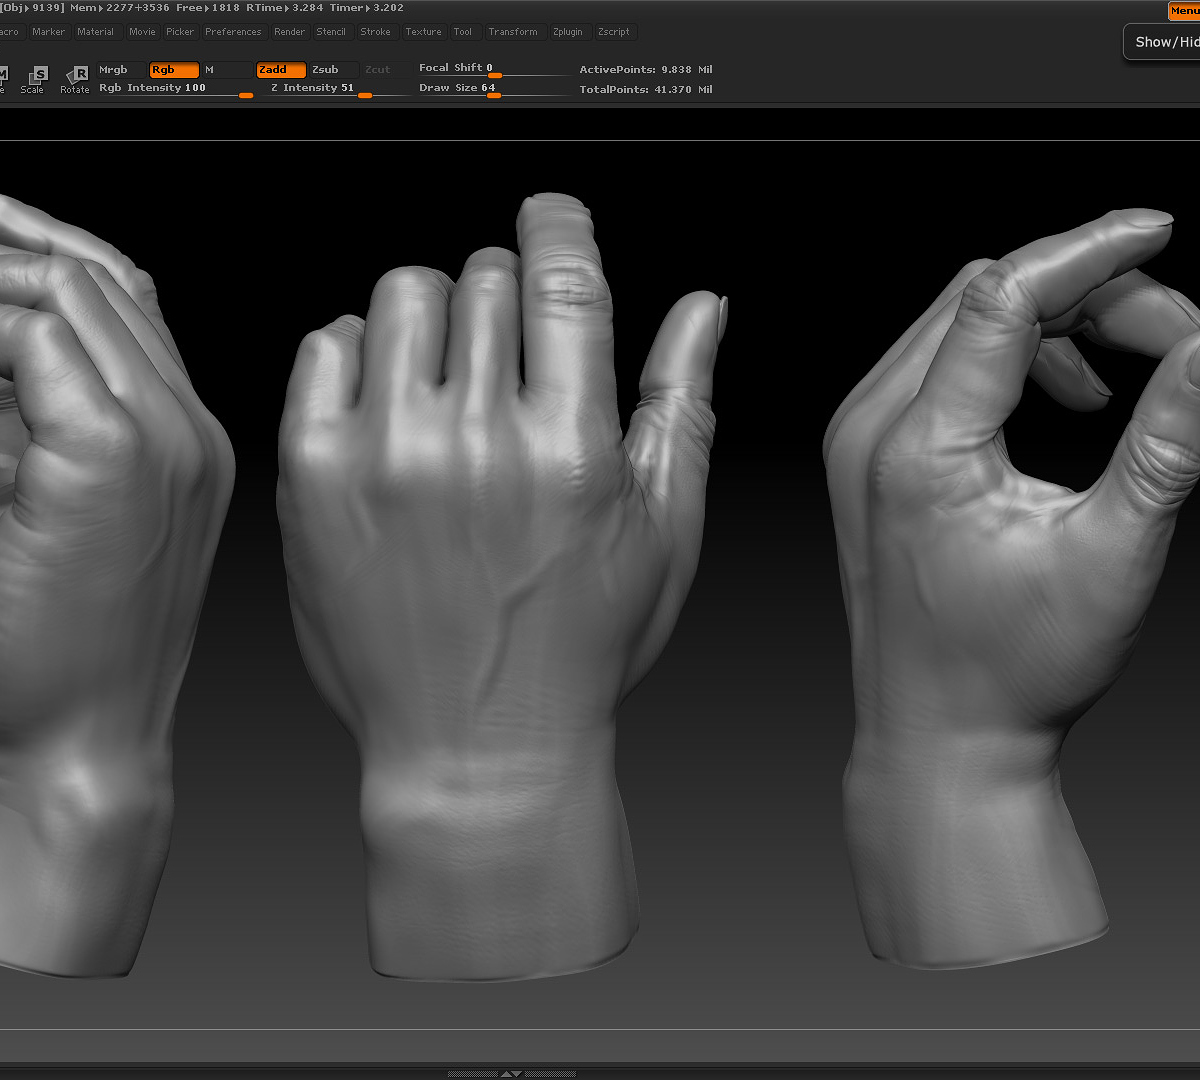Enable Zadd sculpt mode
Viewport: 1200px width, 1080px height.
point(281,70)
